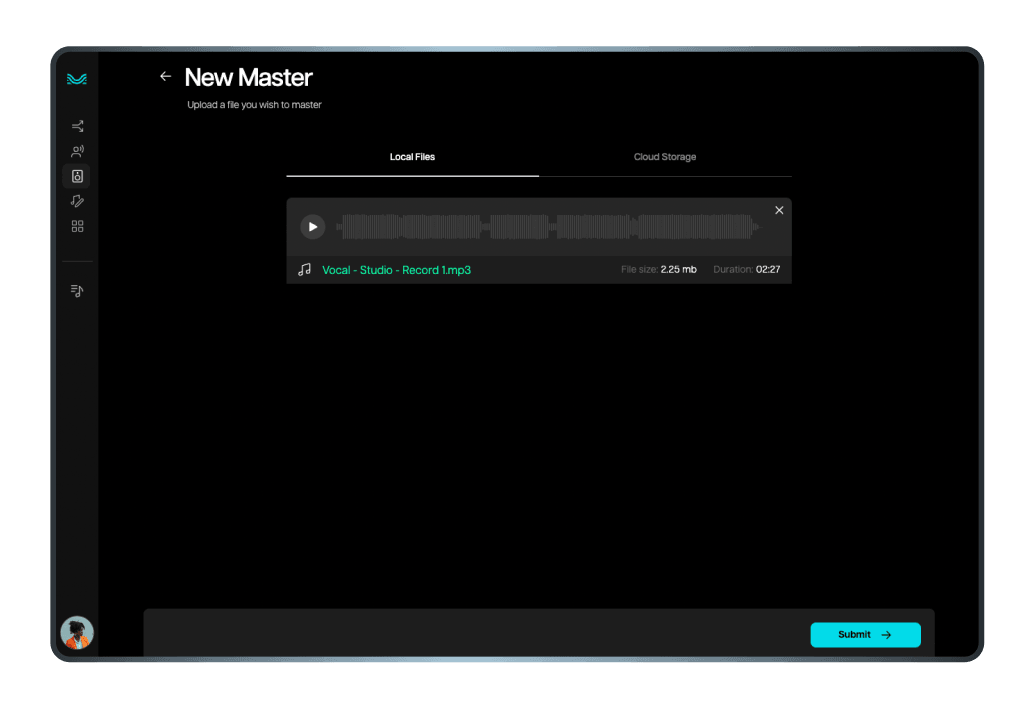
Task: Switch to the Local Files tab
Action: point(412,157)
